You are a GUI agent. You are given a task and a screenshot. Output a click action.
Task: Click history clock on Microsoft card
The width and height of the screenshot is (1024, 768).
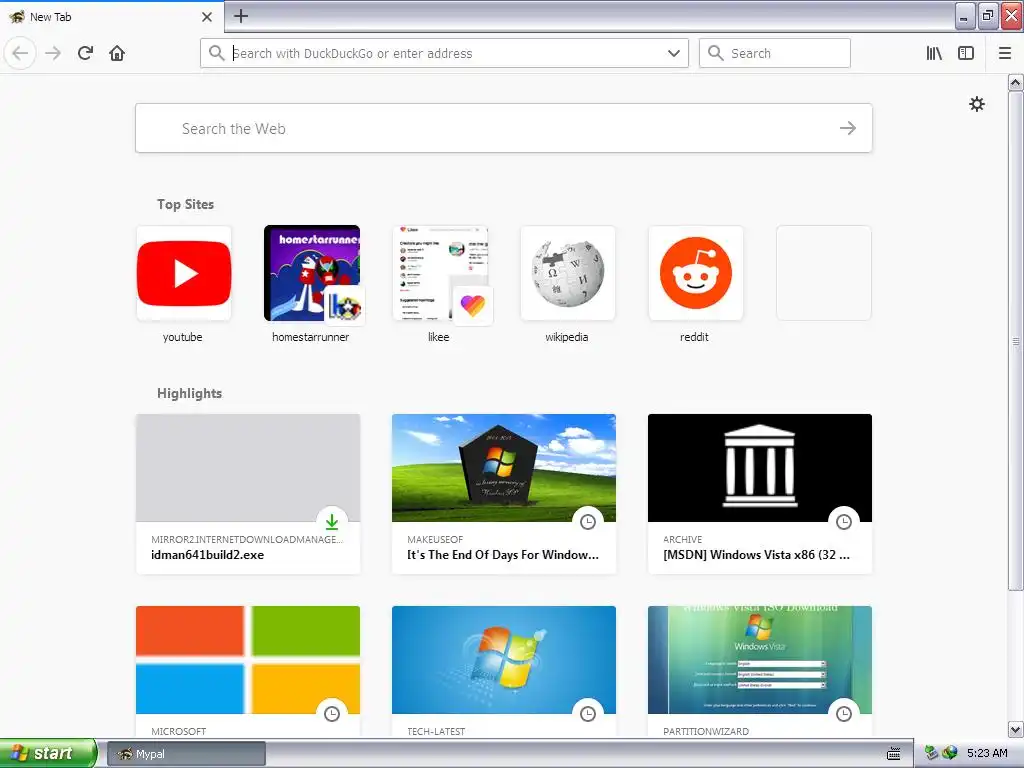coord(332,714)
